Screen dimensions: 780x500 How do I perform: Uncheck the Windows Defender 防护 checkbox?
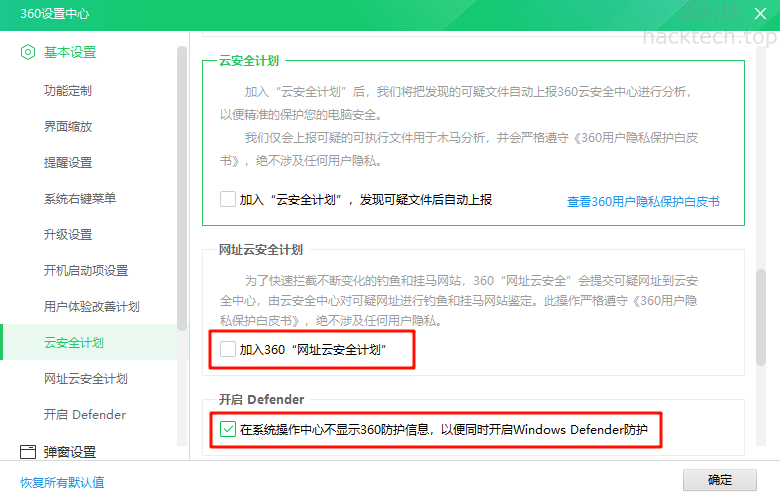pos(228,430)
